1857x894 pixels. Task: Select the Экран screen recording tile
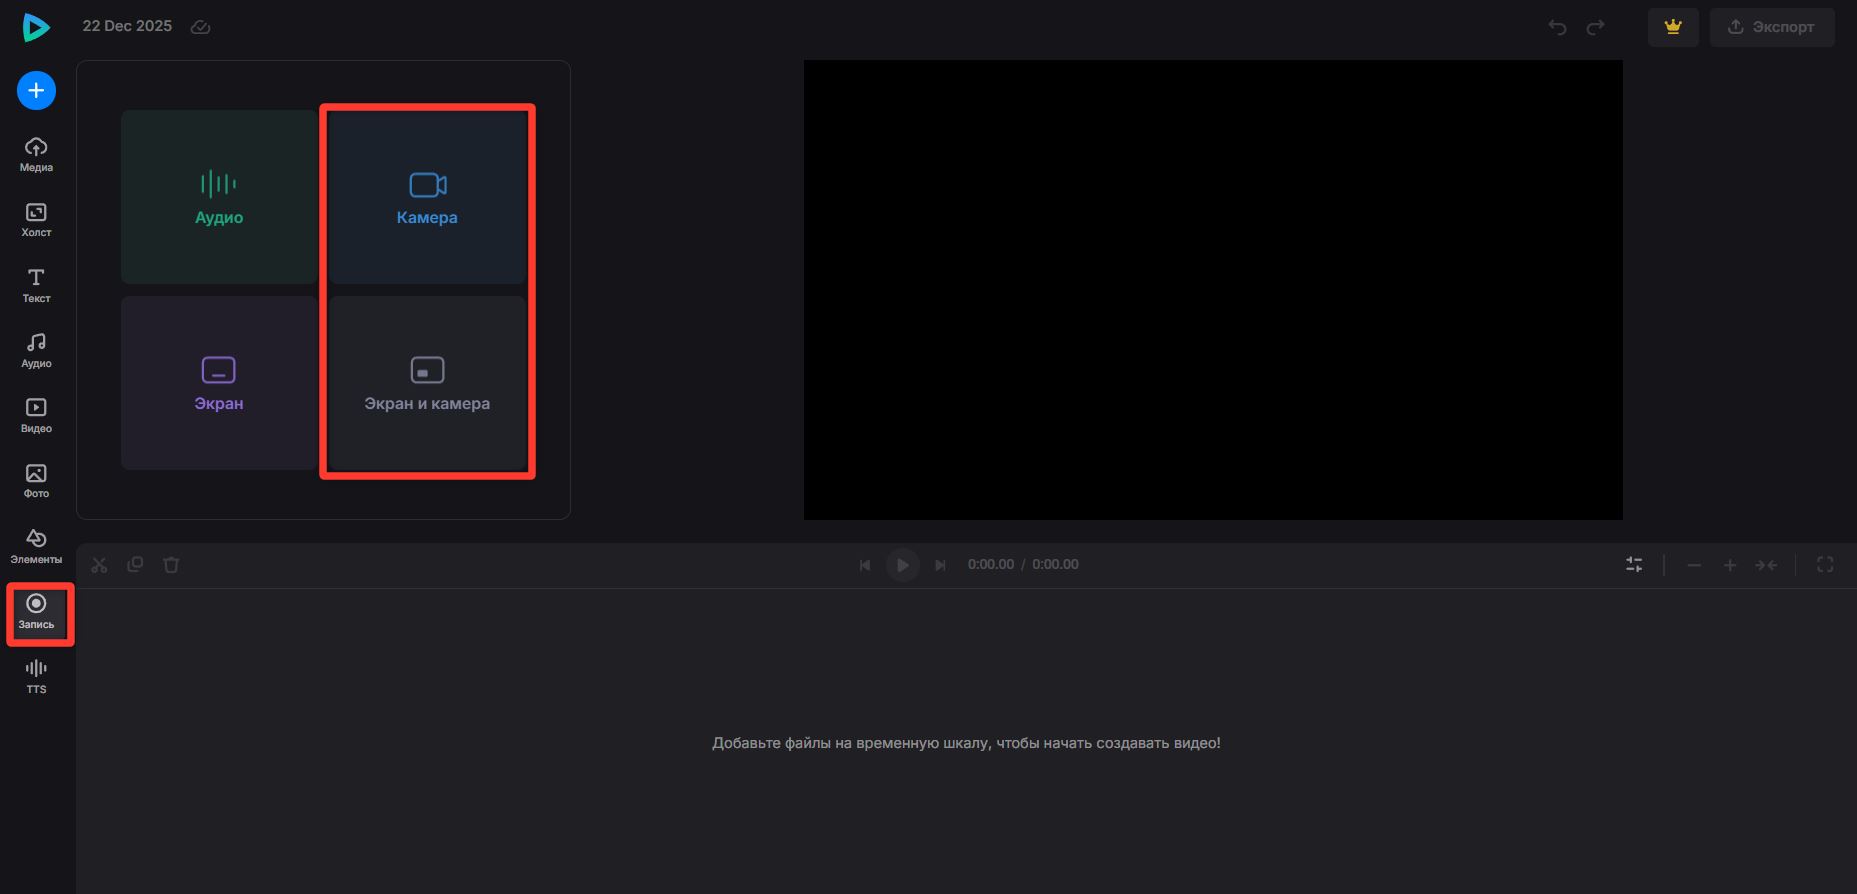tap(219, 383)
